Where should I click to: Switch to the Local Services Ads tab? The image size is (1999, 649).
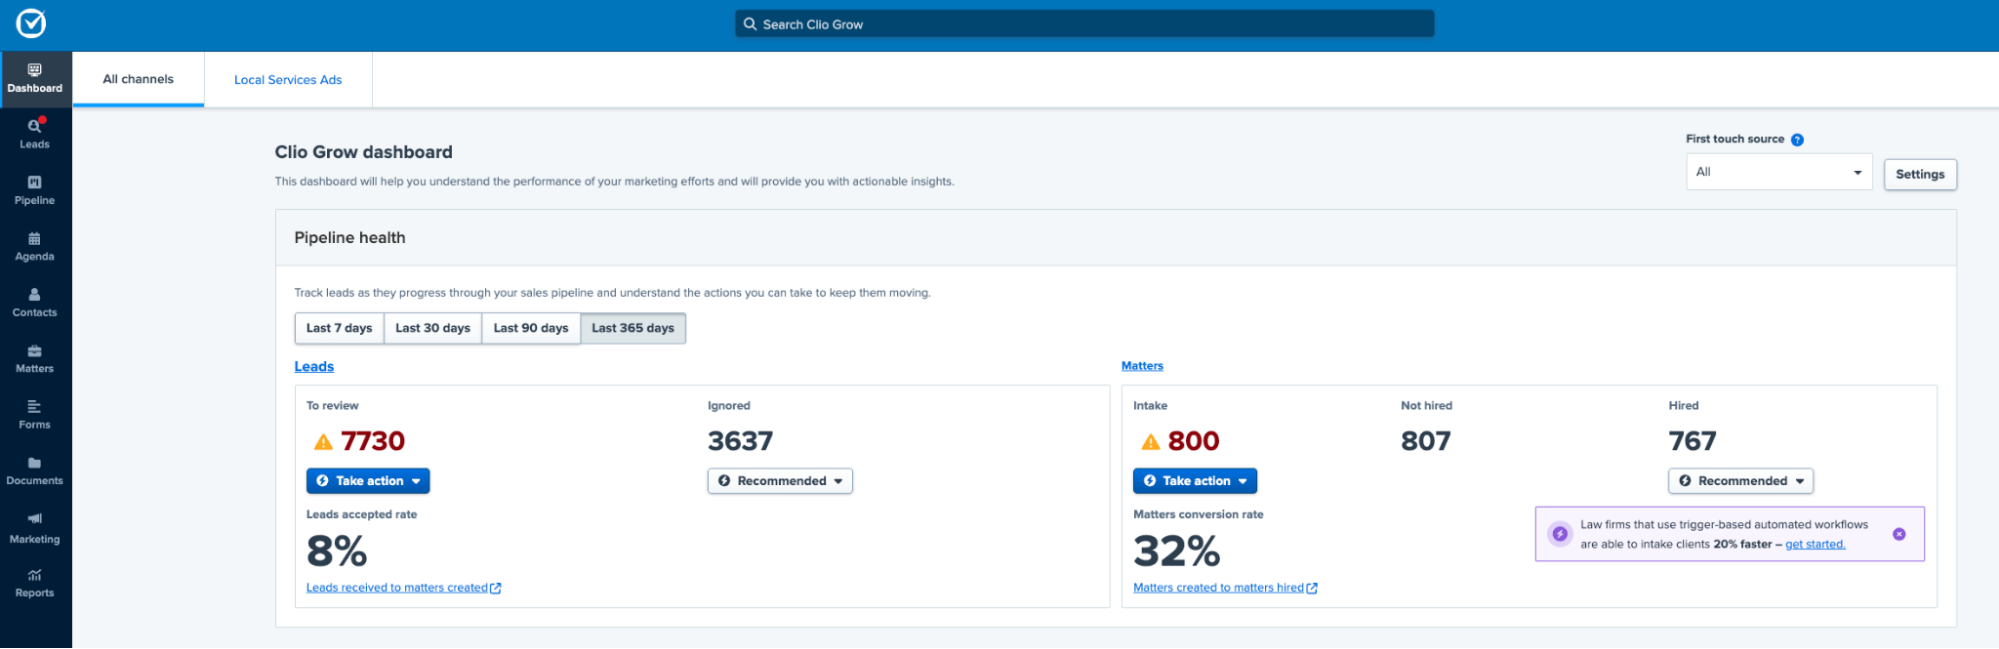pyautogui.click(x=288, y=80)
